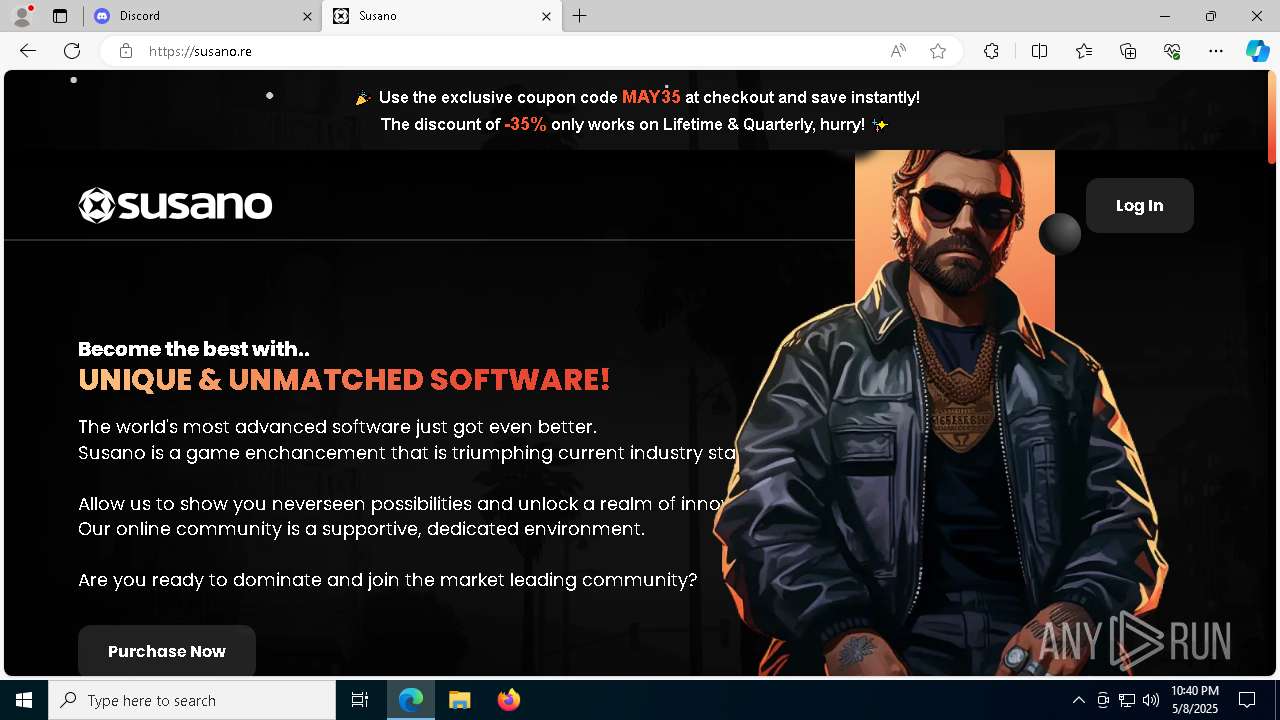Open the tab actions menu icon
This screenshot has width=1280, height=720.
click(x=60, y=16)
